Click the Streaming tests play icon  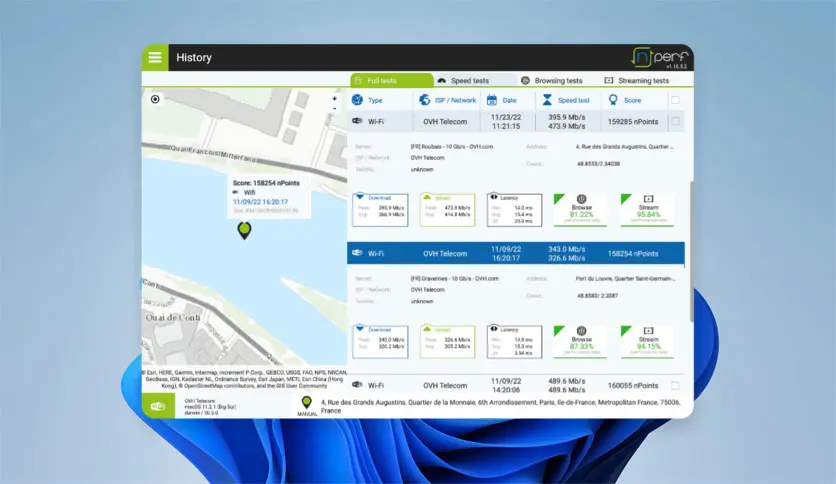pyautogui.click(x=608, y=80)
